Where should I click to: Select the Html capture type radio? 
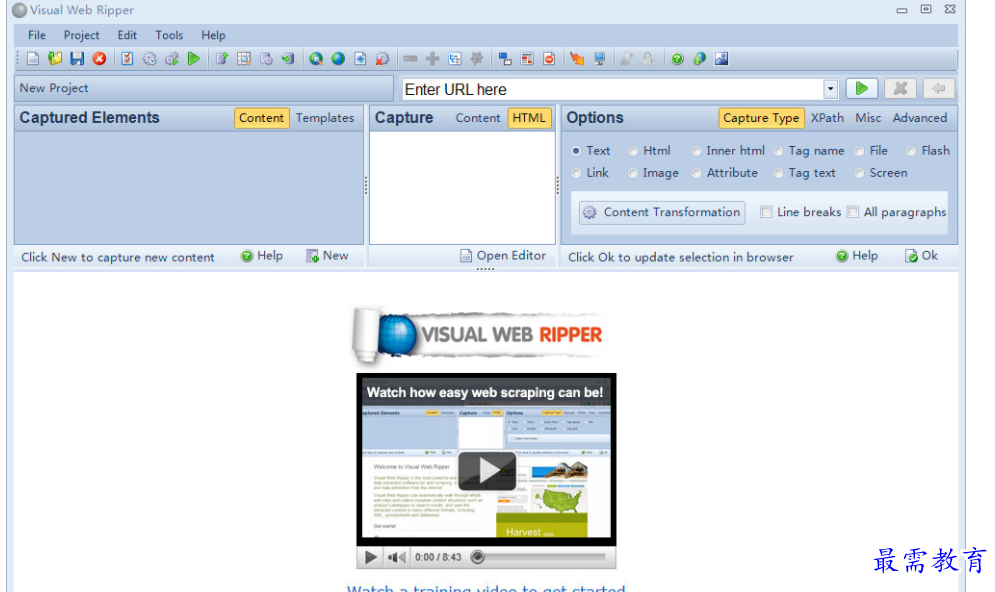click(633, 151)
